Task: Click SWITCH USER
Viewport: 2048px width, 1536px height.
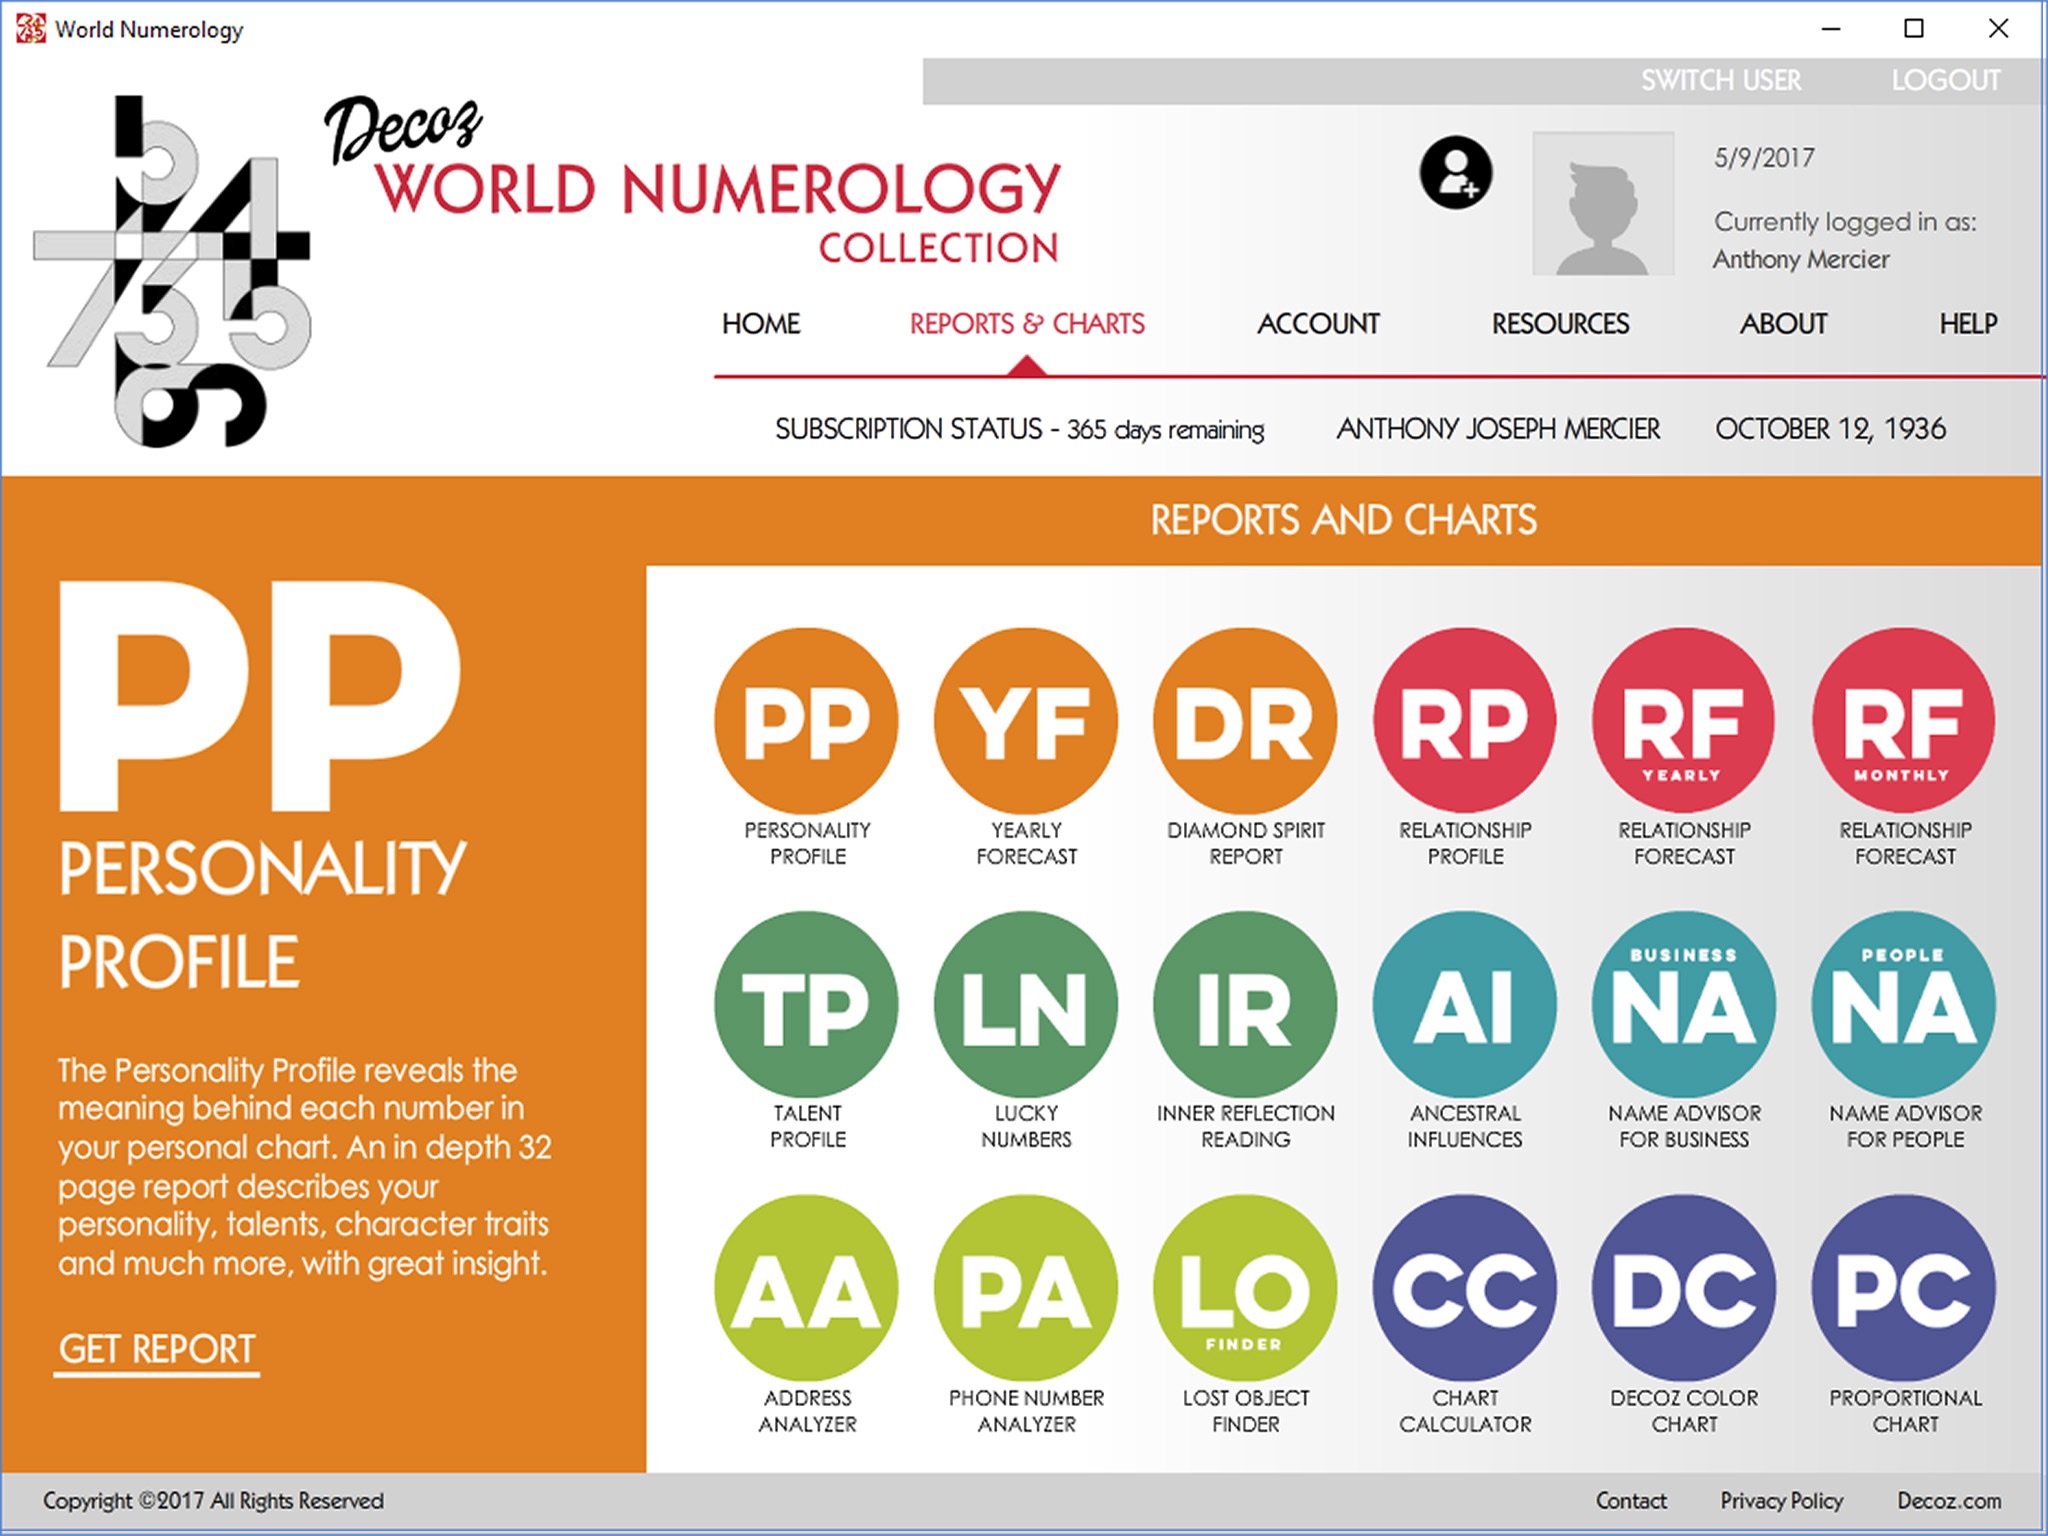Action: (1721, 80)
